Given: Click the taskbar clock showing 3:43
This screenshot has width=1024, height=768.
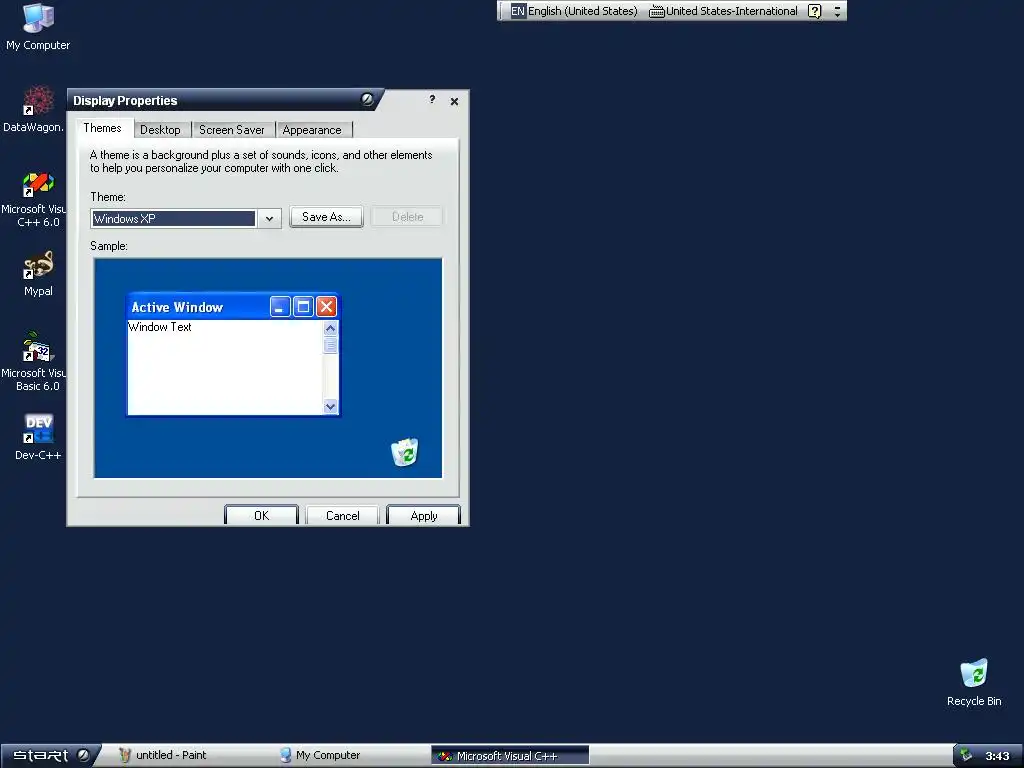Looking at the screenshot, I should (x=997, y=756).
